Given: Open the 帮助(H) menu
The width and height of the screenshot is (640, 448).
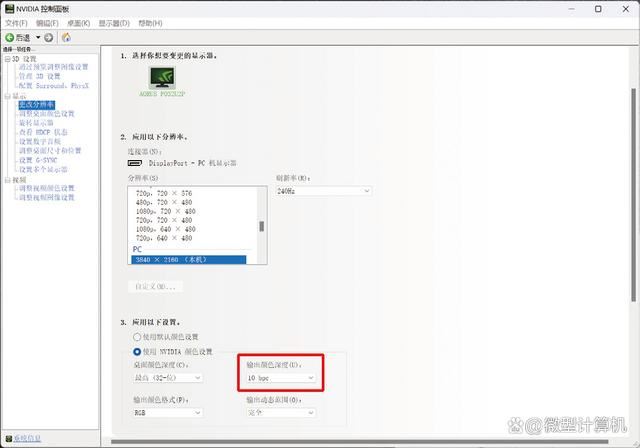Looking at the screenshot, I should (x=150, y=22).
